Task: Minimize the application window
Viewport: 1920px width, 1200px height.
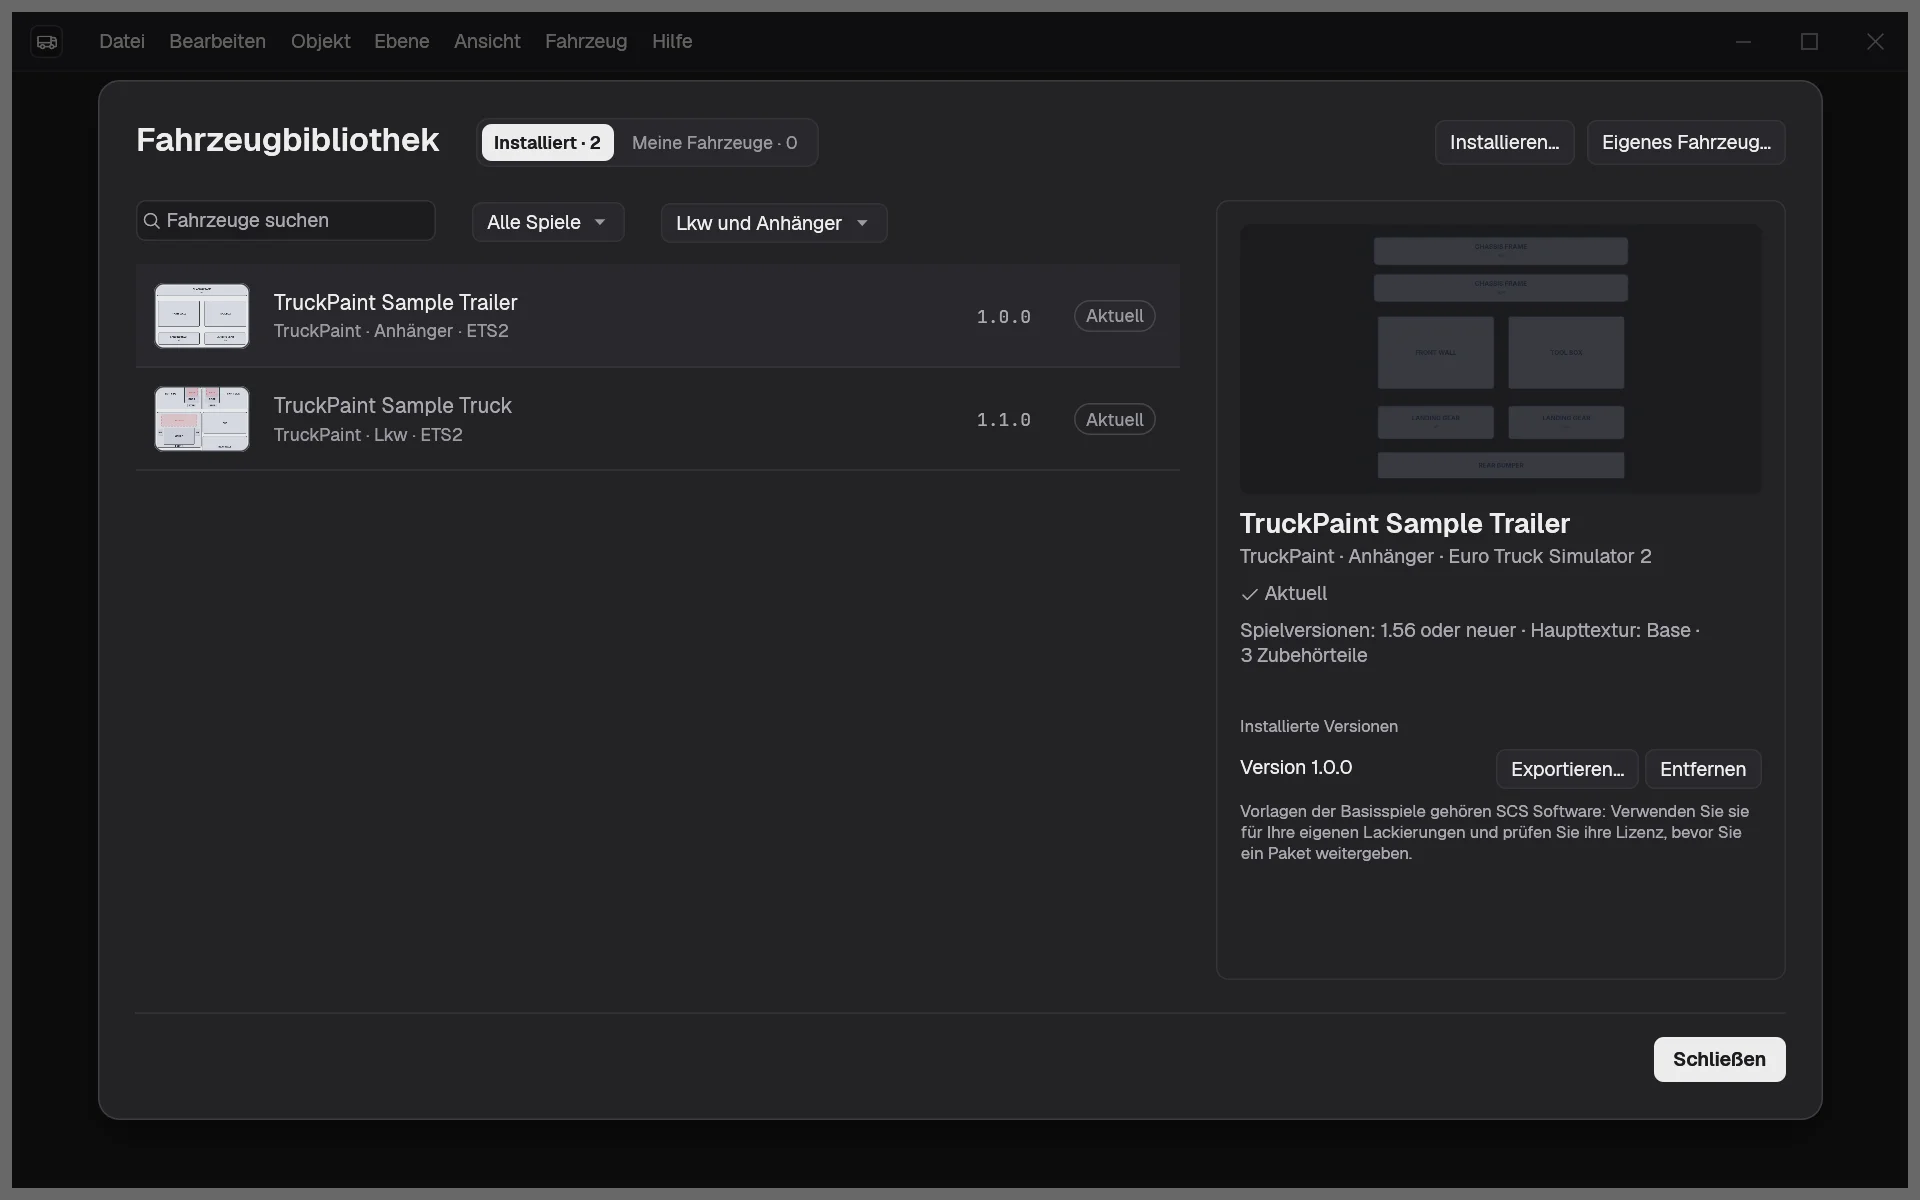Action: pos(1743,41)
